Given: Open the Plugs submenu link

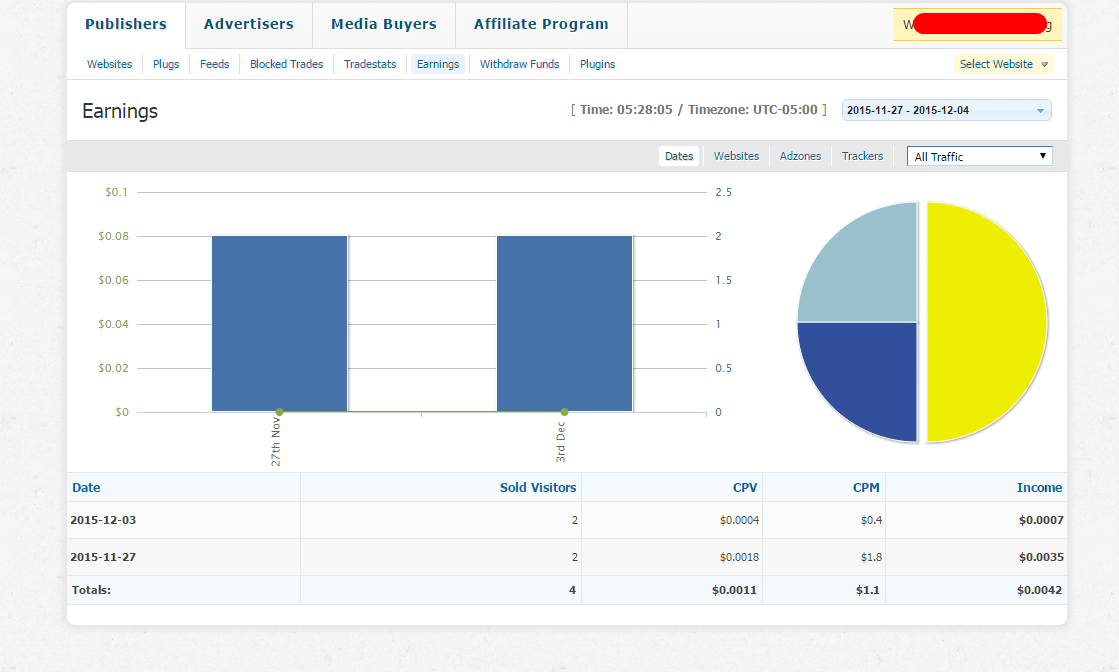Looking at the screenshot, I should pos(166,64).
